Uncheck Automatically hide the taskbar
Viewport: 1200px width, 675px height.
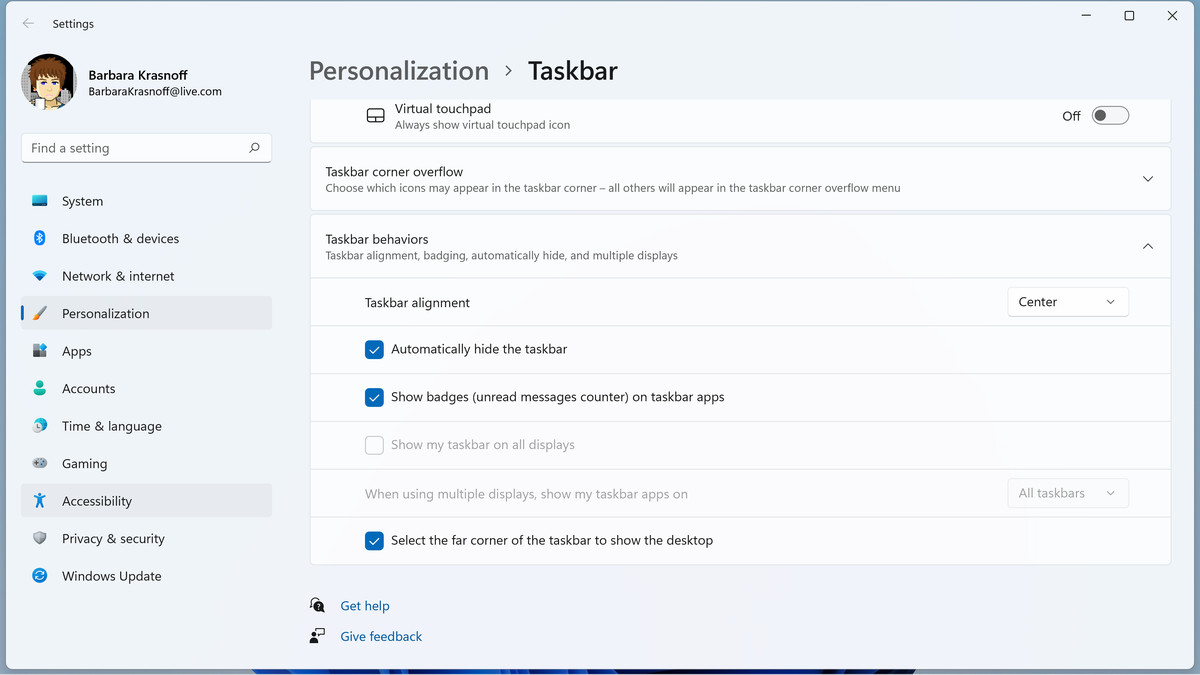[x=374, y=349]
